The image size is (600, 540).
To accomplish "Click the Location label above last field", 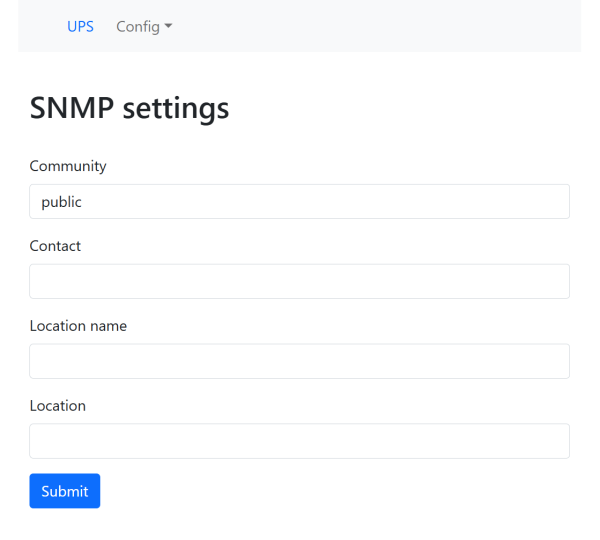I will click(58, 406).
